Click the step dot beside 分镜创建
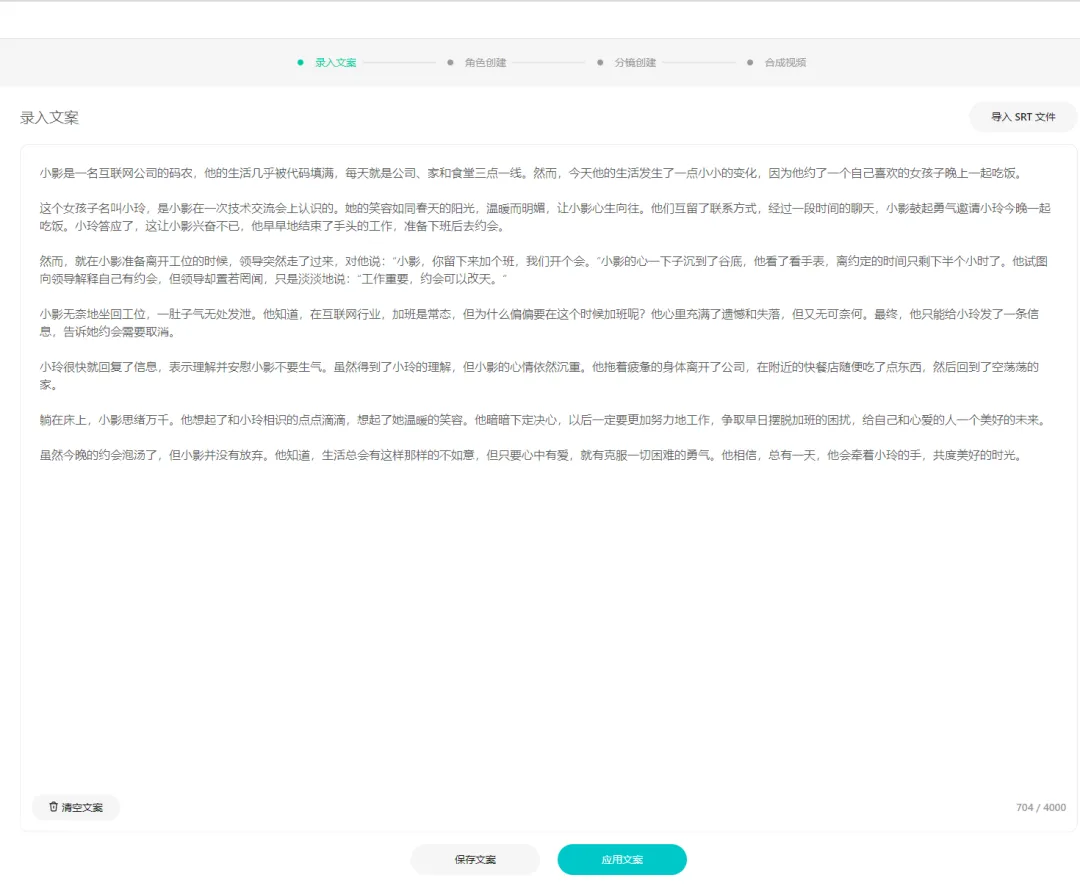Viewport: 1080px width, 886px height. point(599,62)
